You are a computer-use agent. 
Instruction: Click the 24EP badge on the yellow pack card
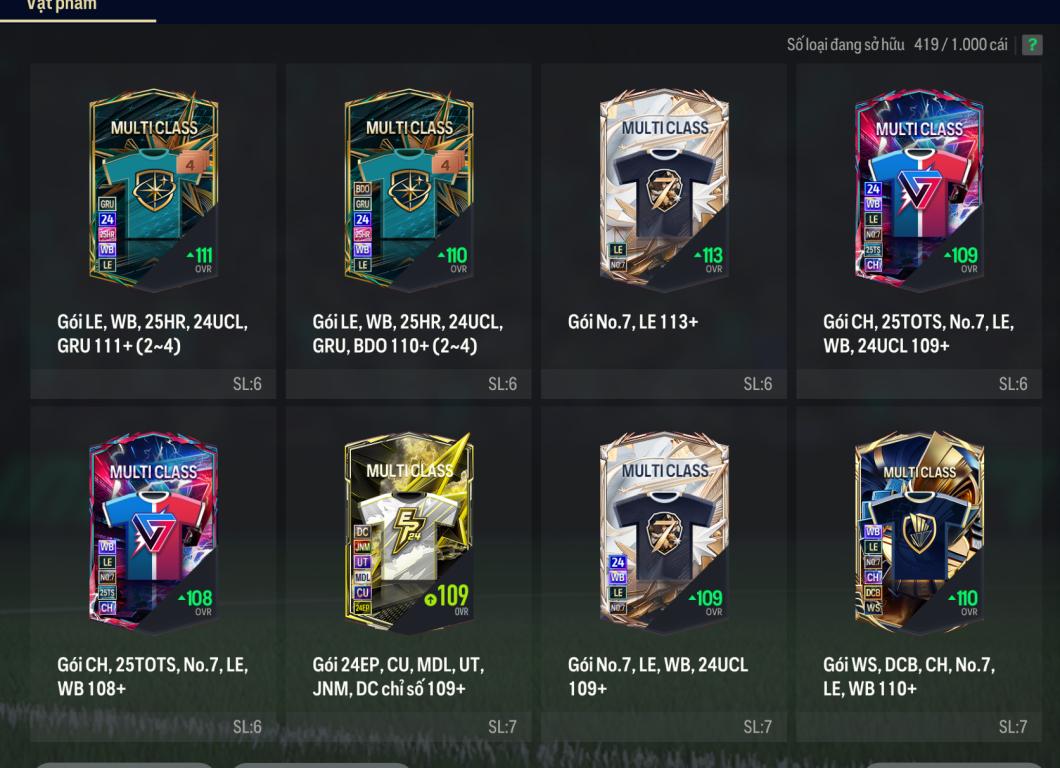coord(362,608)
